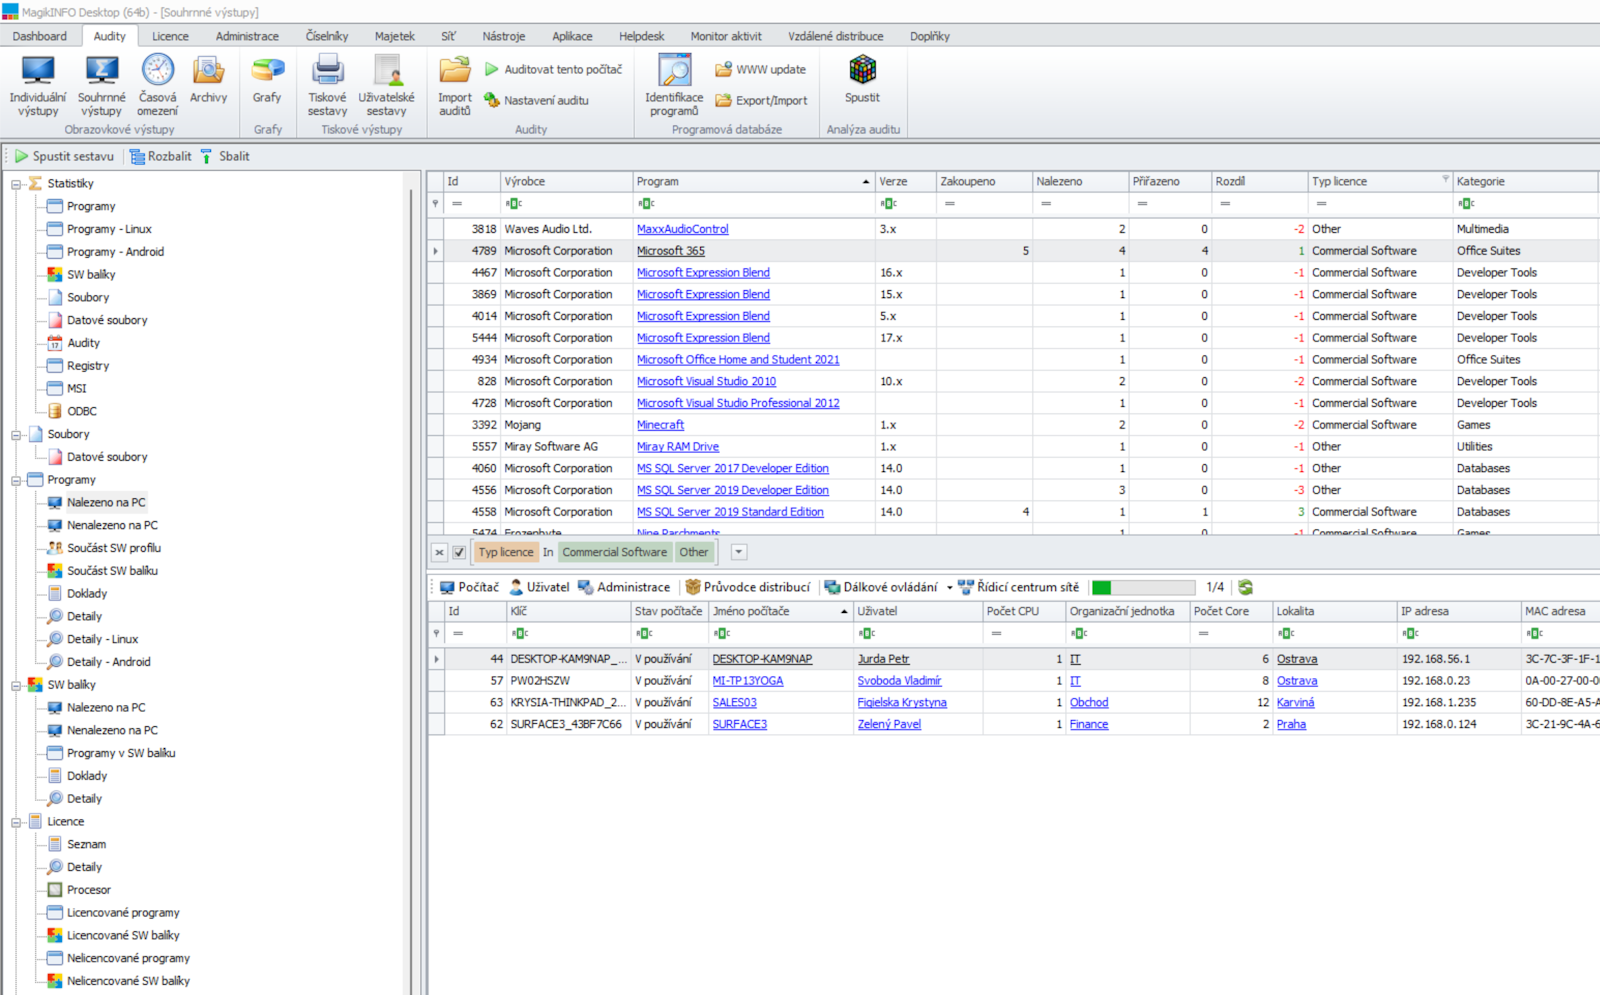1600x995 pixels.
Task: Select Nenalezeno na PC under Programy
Action: pyautogui.click(x=112, y=526)
